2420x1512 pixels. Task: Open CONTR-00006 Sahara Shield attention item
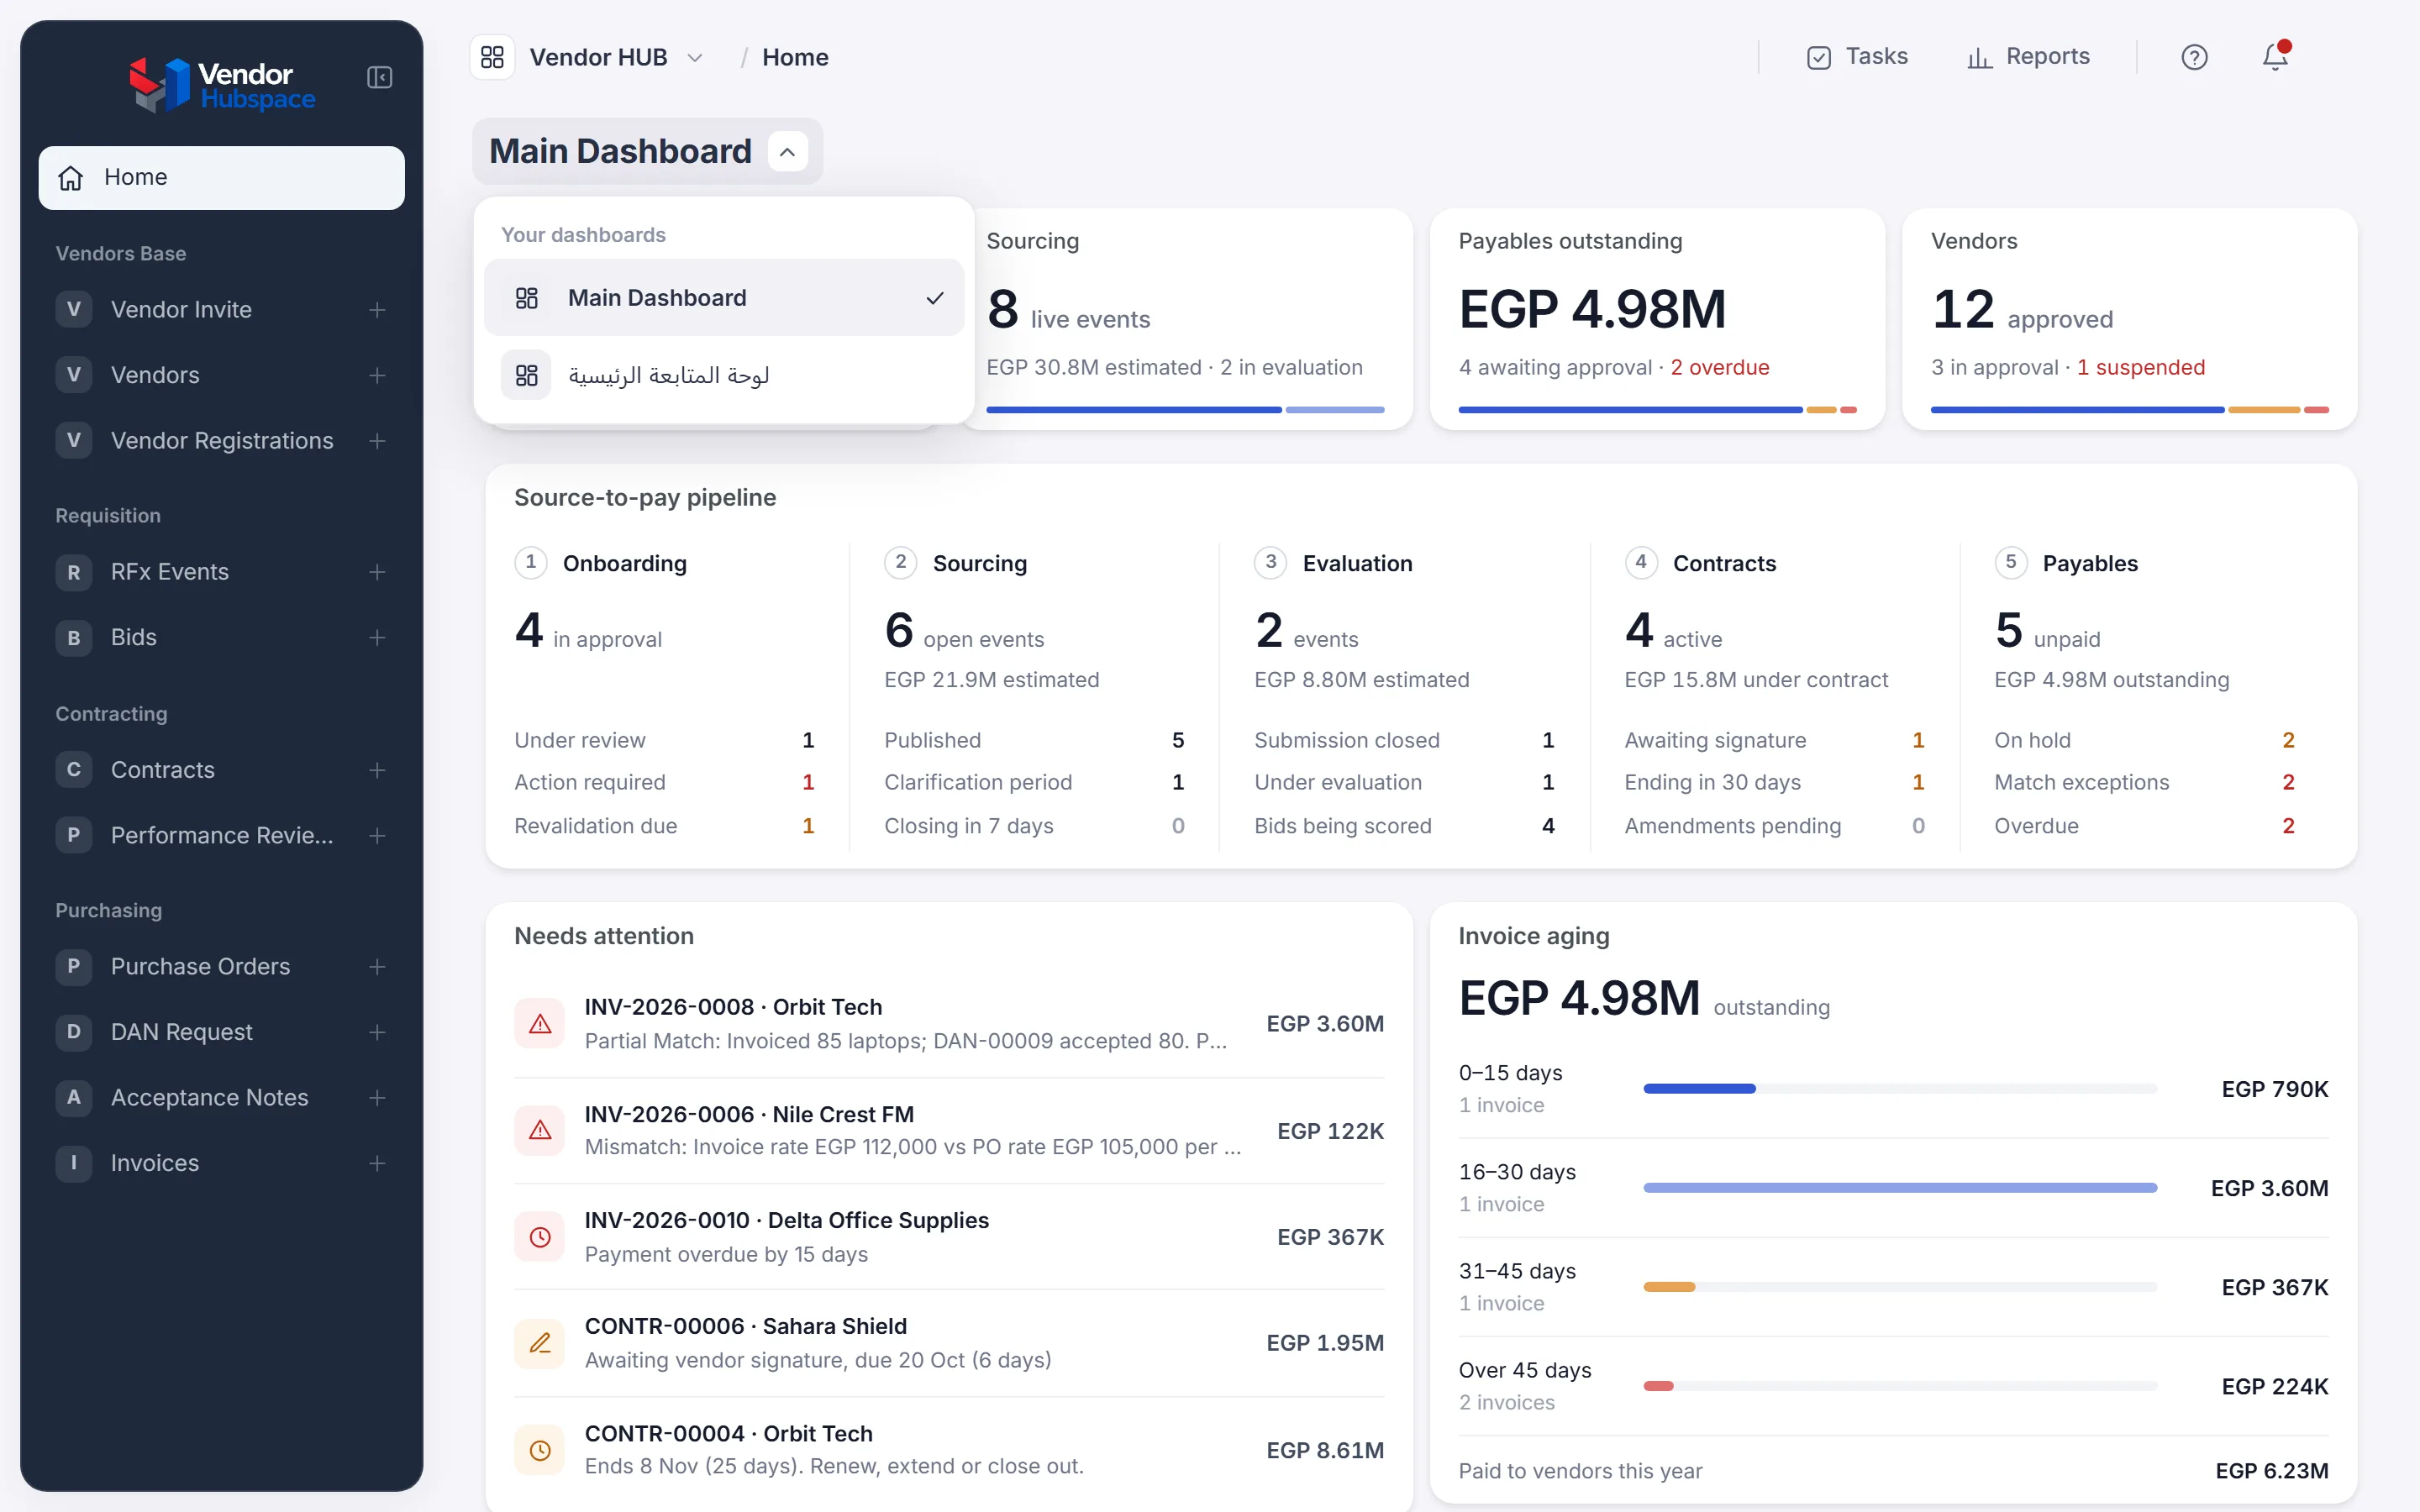point(949,1343)
